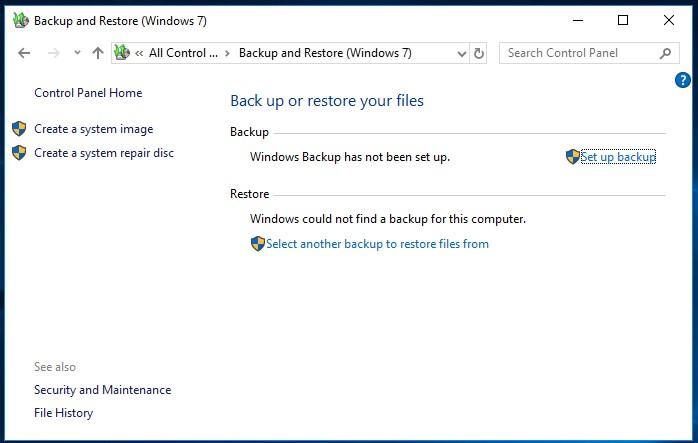The height and width of the screenshot is (443, 698).
Task: Click the Forward navigation arrow
Action: pos(53,53)
